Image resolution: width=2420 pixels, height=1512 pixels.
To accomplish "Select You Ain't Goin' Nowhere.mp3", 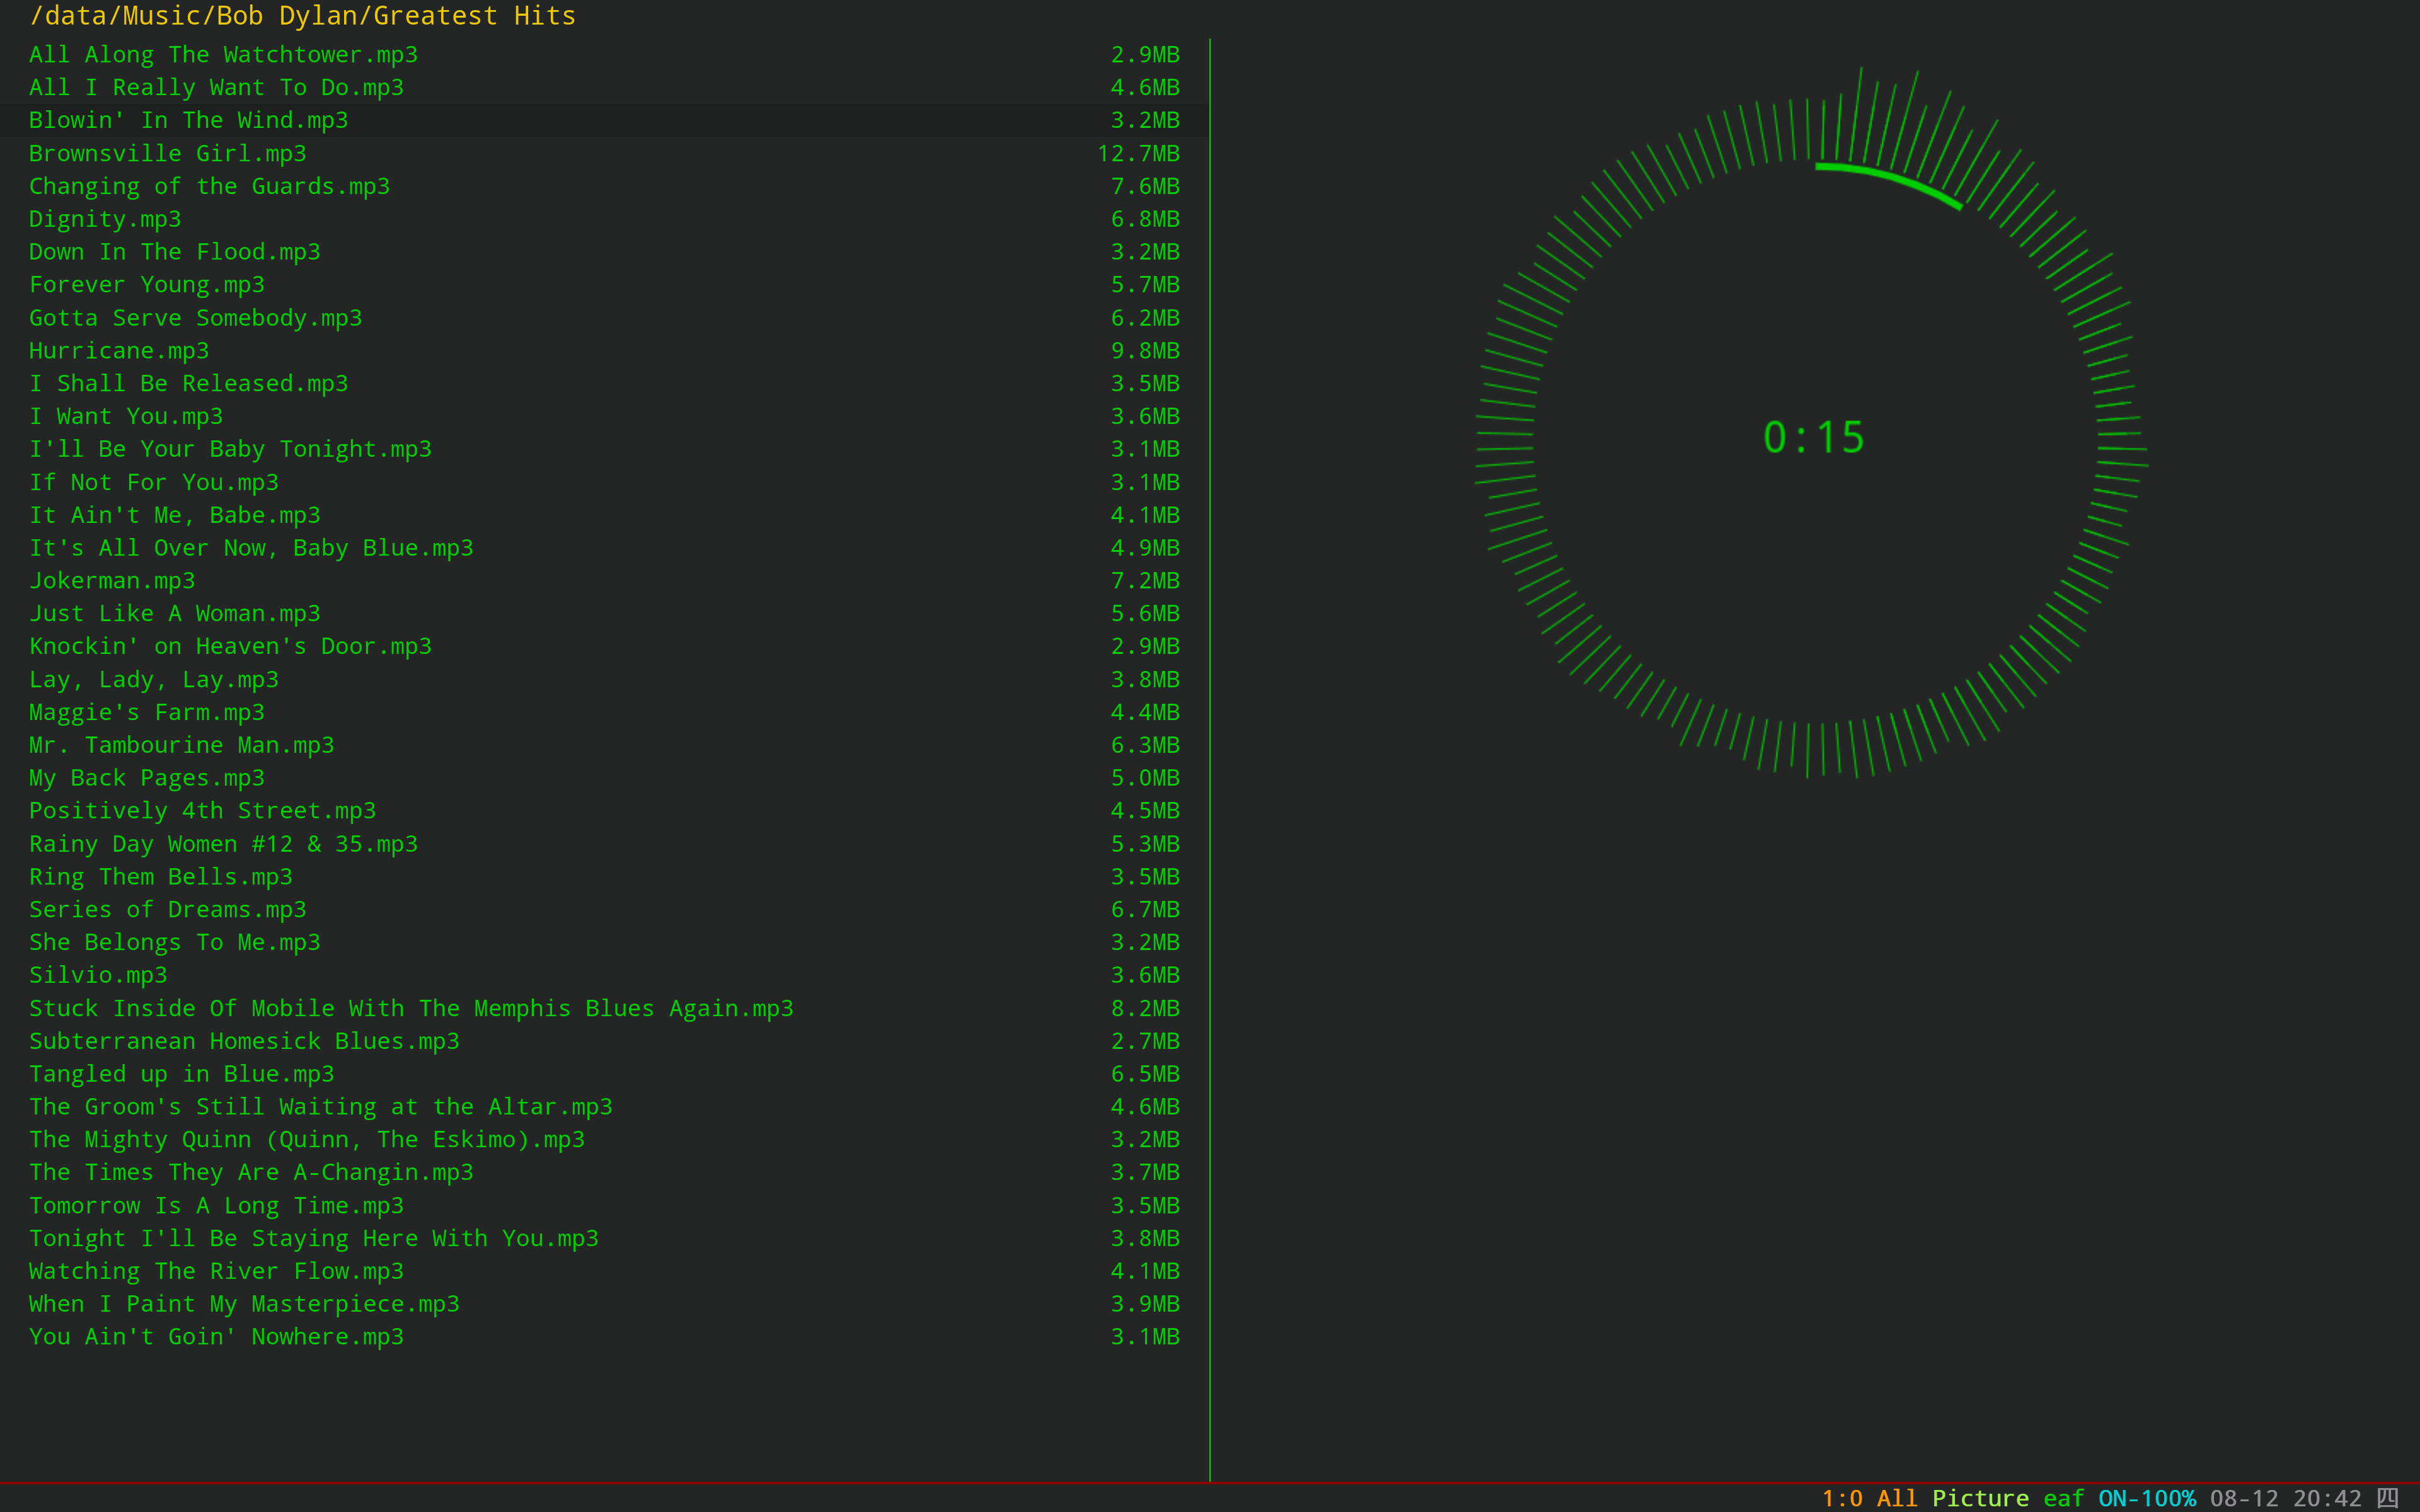I will (x=216, y=1337).
